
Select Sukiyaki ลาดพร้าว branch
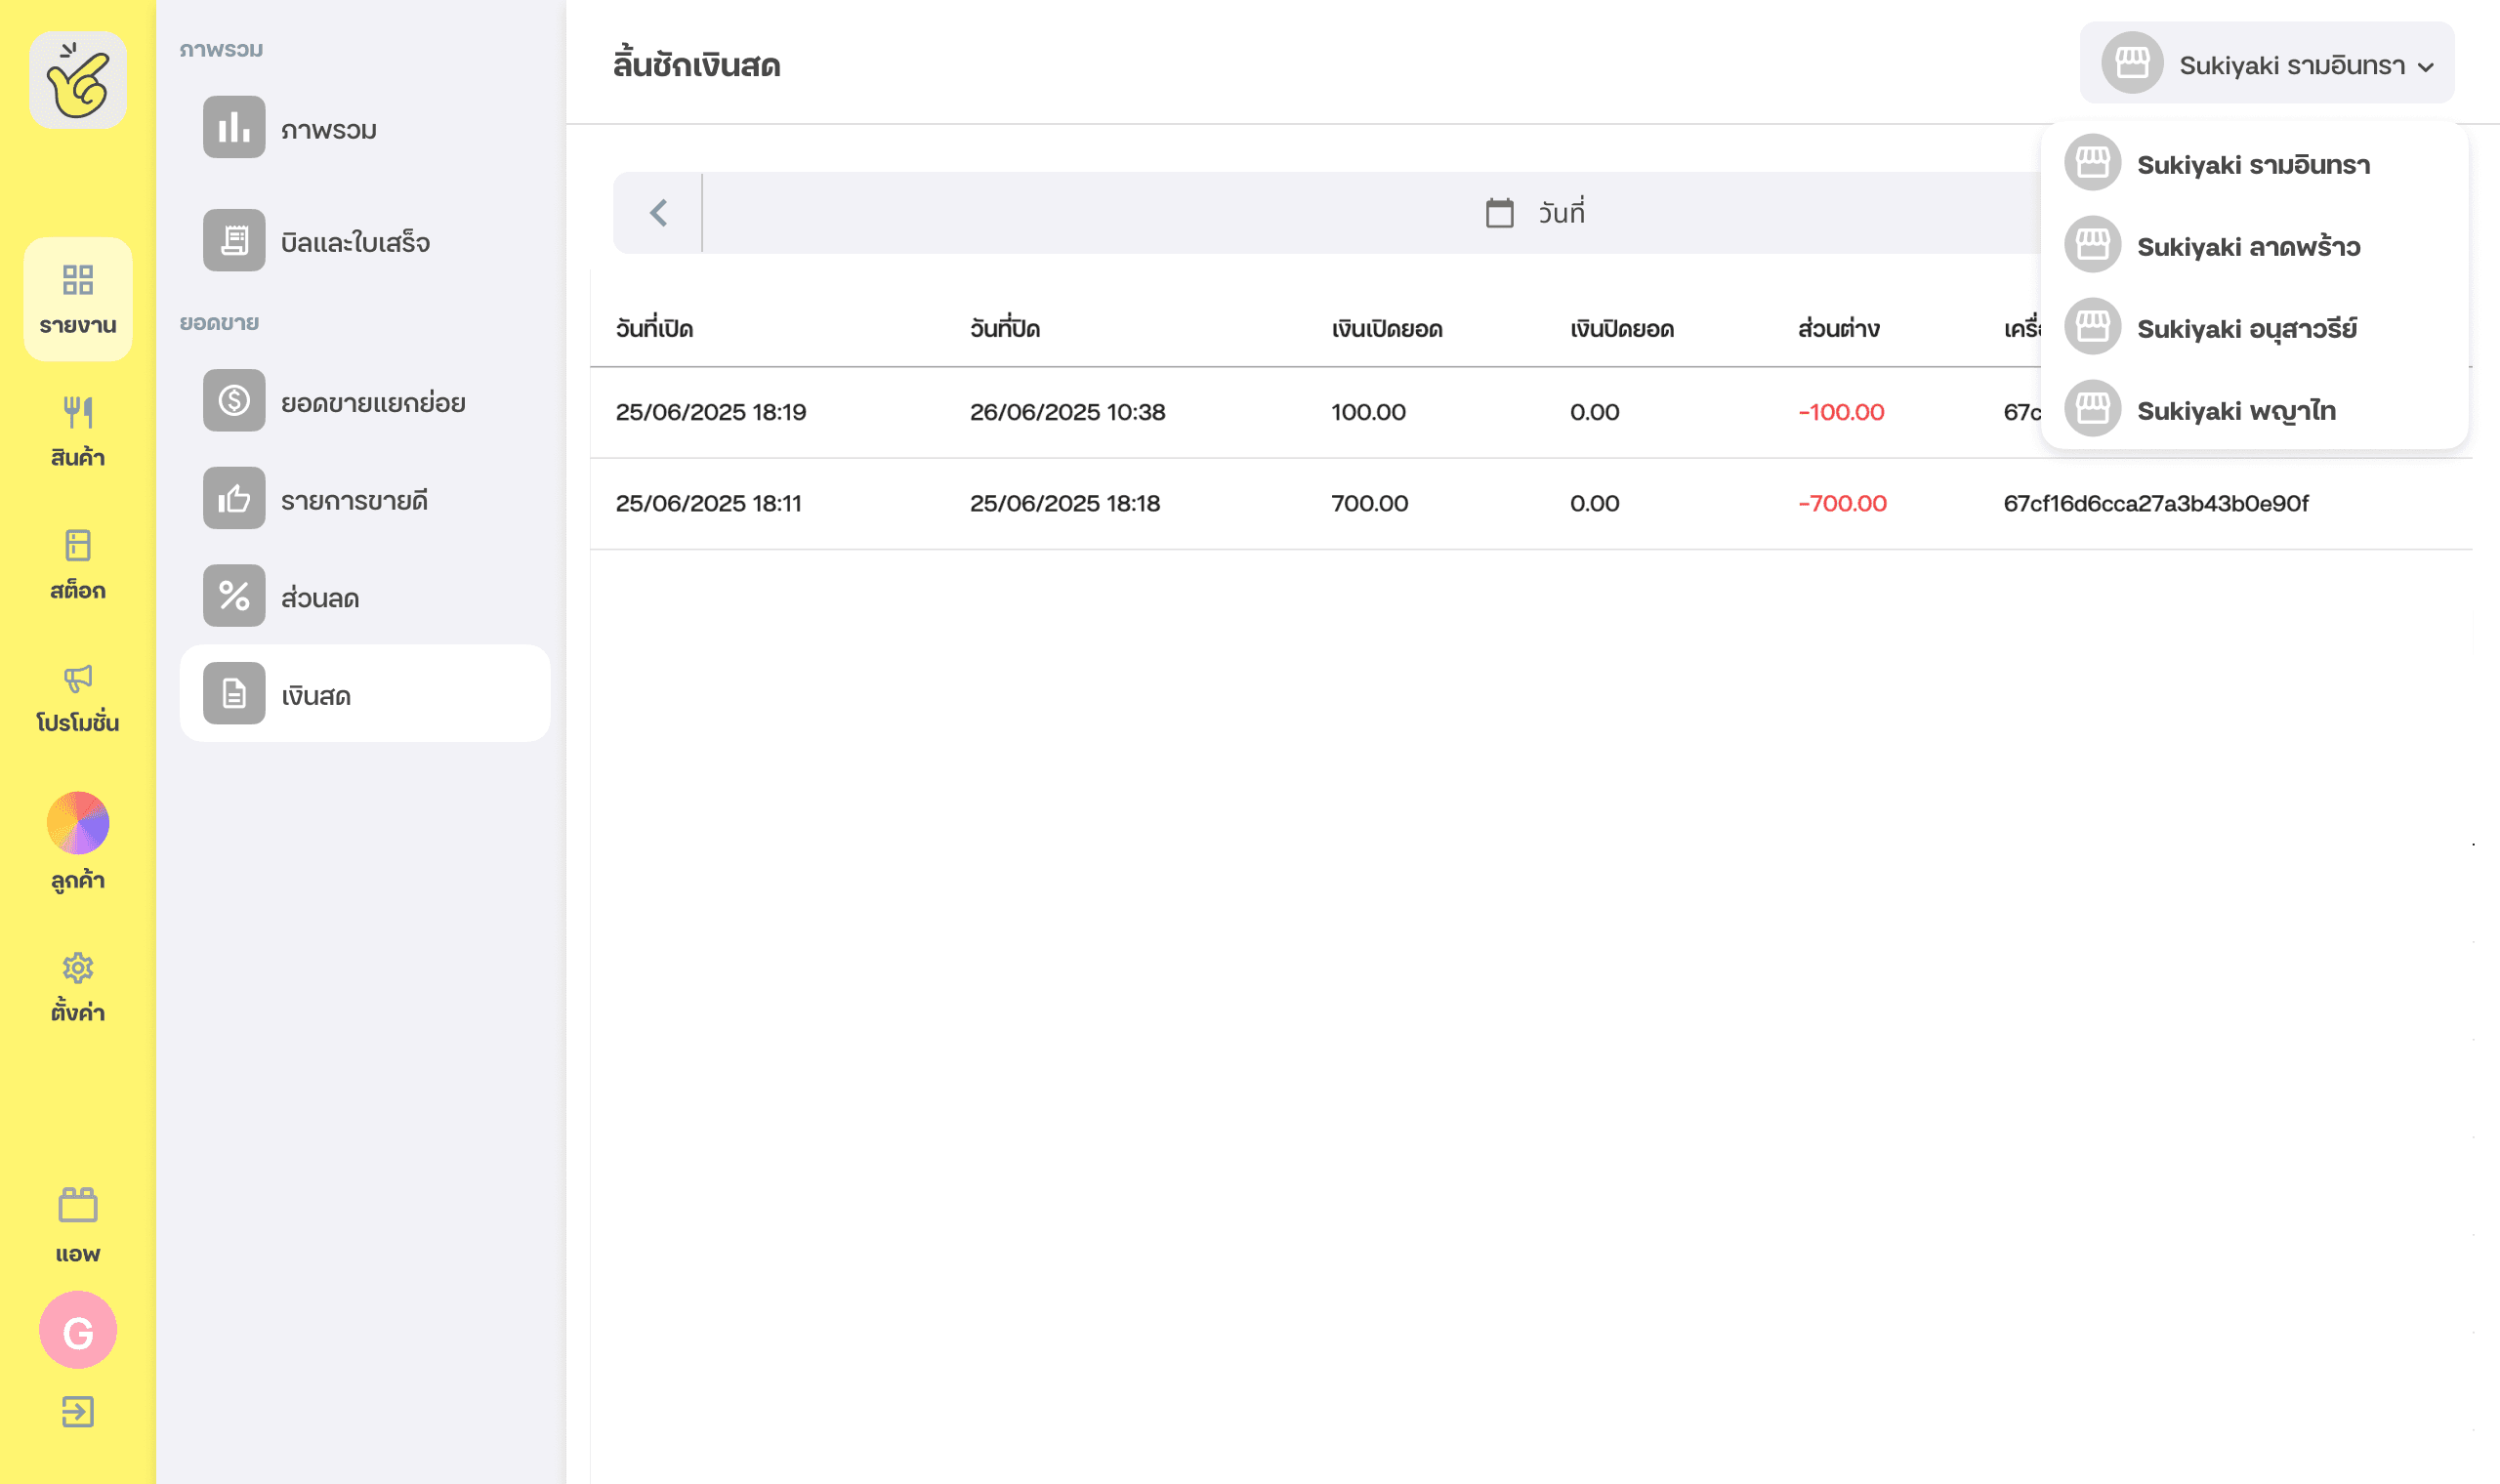[2254, 245]
